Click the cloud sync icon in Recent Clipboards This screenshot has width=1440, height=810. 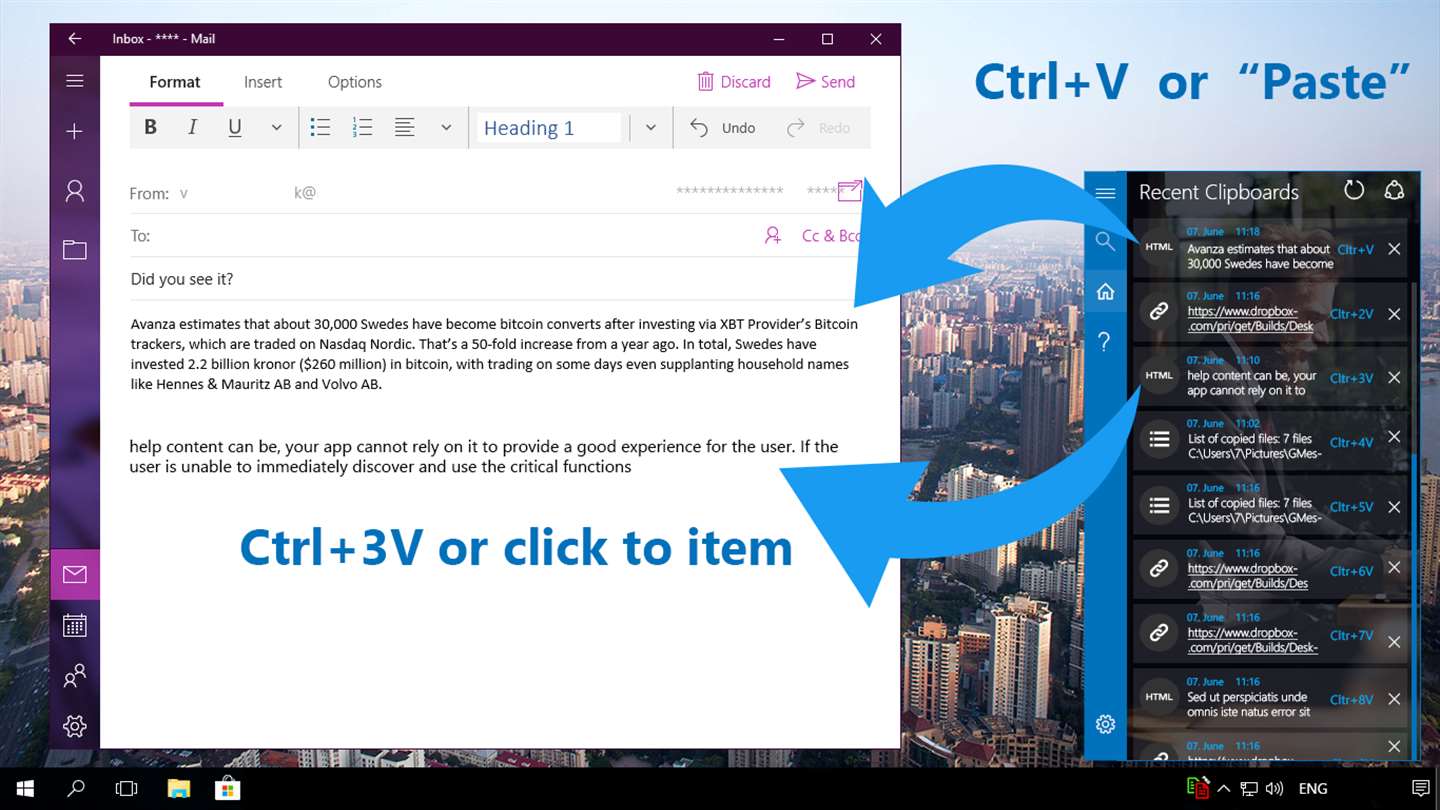click(1394, 190)
